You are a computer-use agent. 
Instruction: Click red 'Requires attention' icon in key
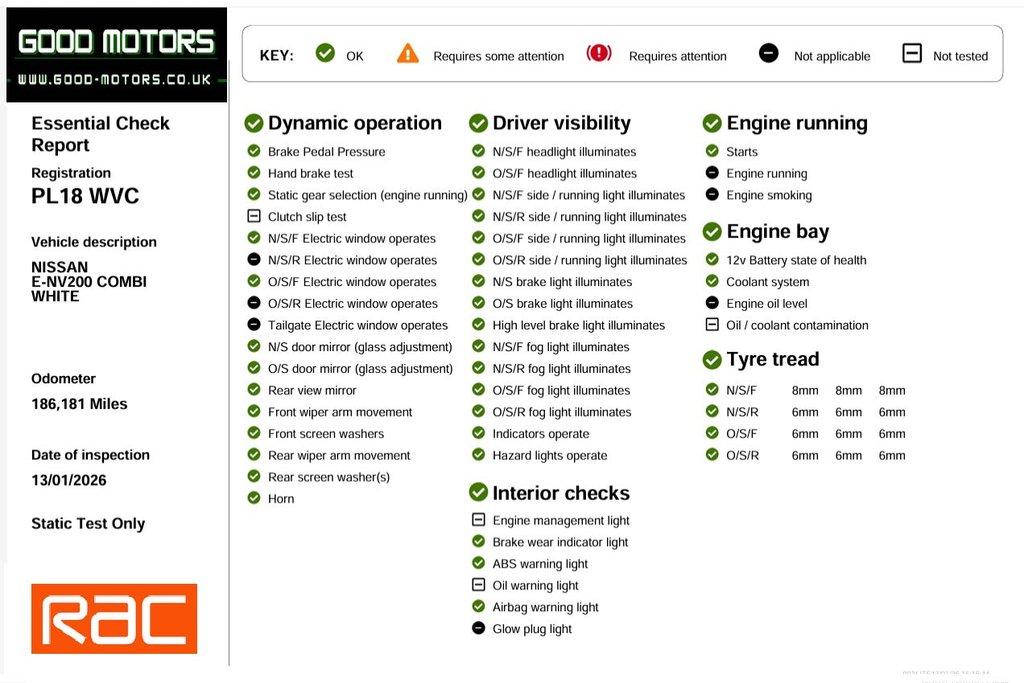pos(599,54)
